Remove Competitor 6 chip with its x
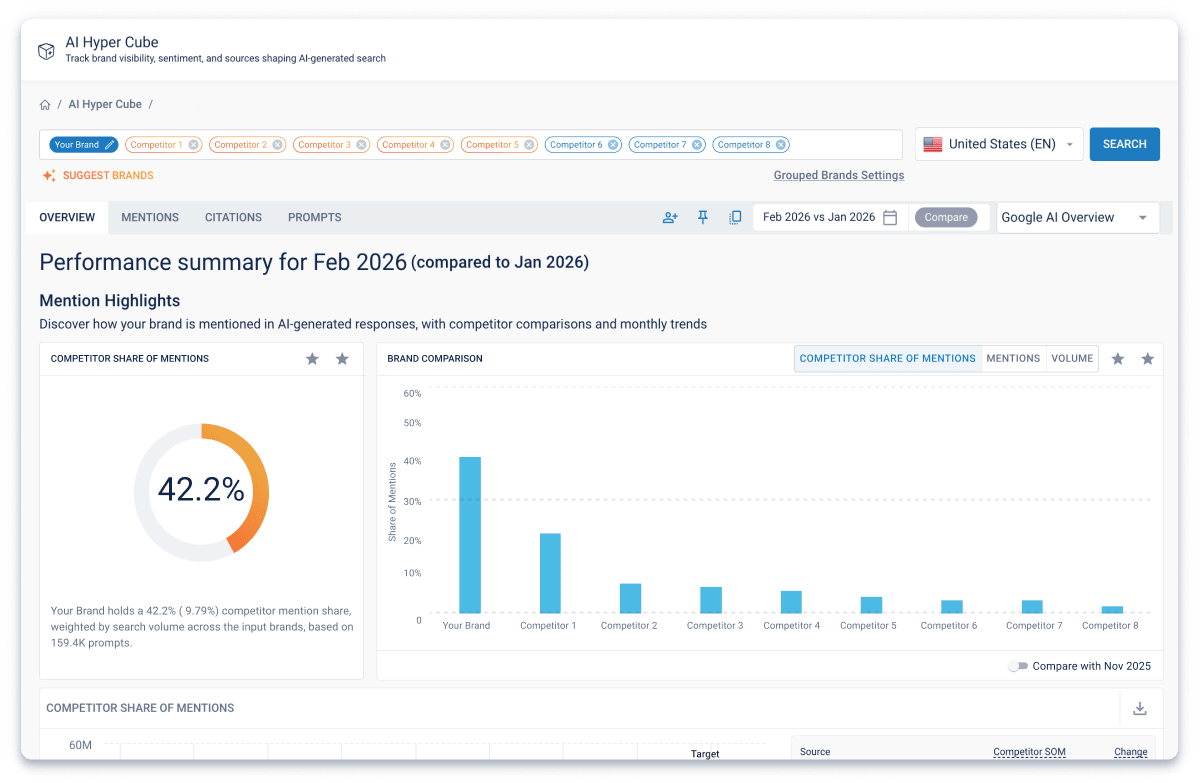 click(x=614, y=145)
